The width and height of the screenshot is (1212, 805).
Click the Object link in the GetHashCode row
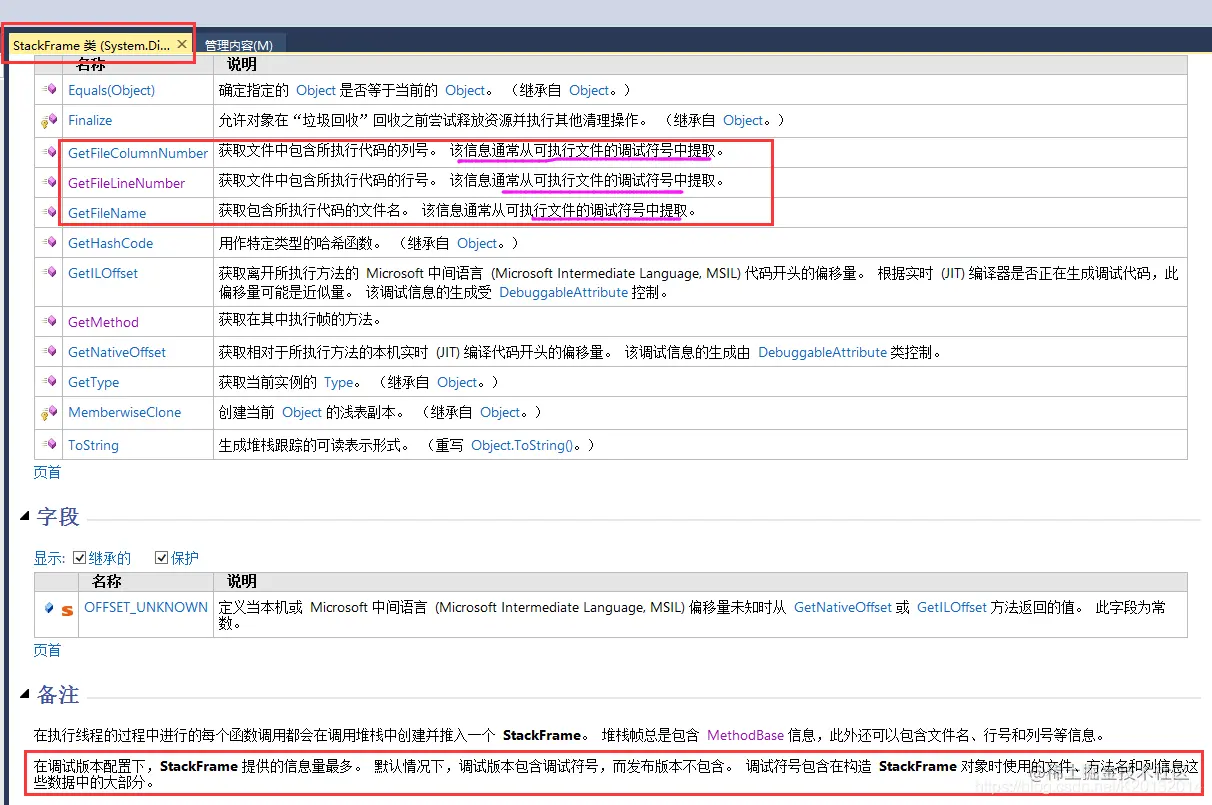(477, 243)
